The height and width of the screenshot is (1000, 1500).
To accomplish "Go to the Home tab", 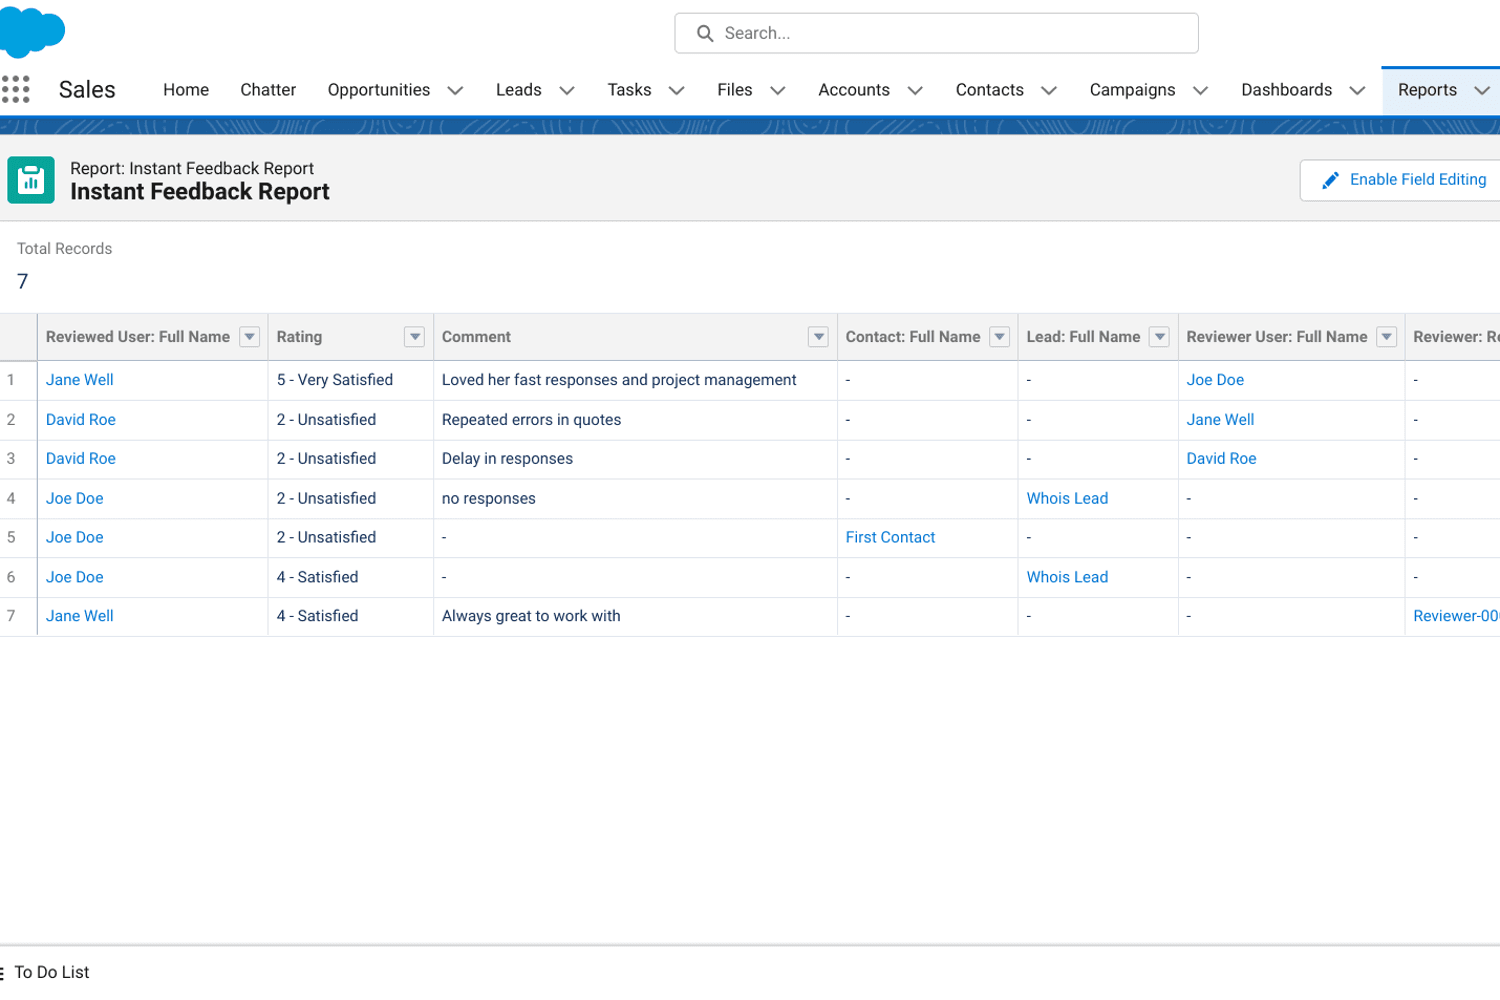I will tap(186, 90).
